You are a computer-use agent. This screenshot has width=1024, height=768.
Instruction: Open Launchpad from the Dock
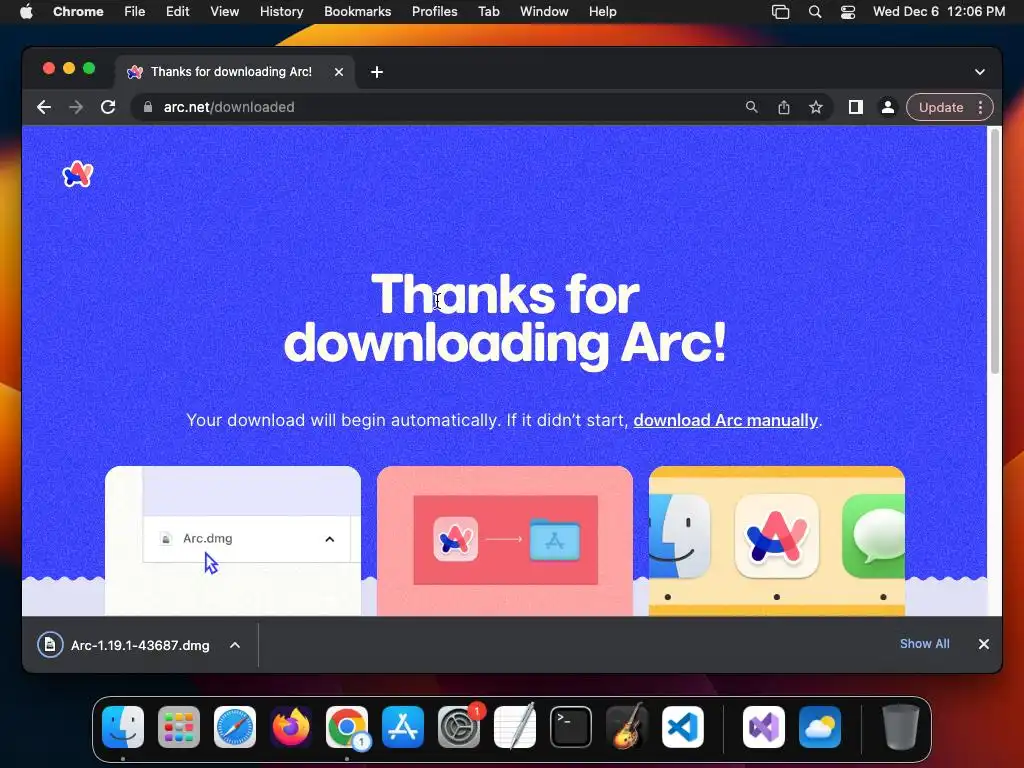pos(179,727)
